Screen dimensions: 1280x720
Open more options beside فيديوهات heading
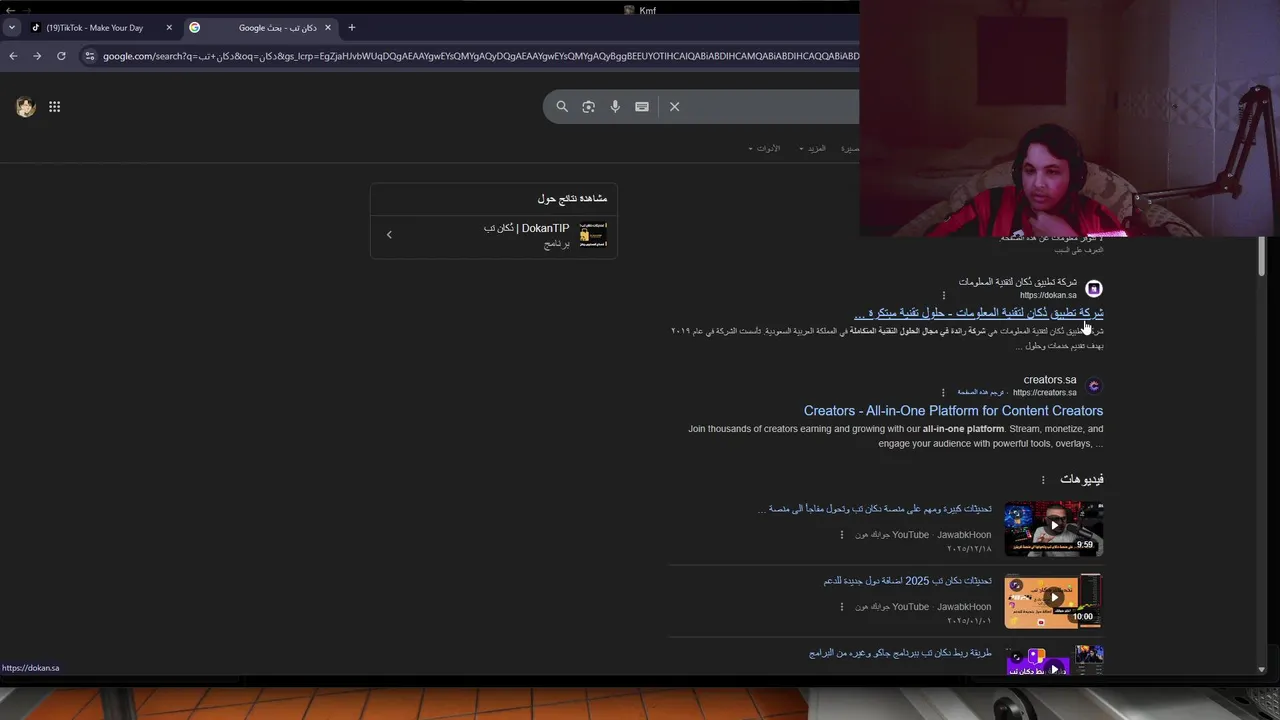point(1043,480)
